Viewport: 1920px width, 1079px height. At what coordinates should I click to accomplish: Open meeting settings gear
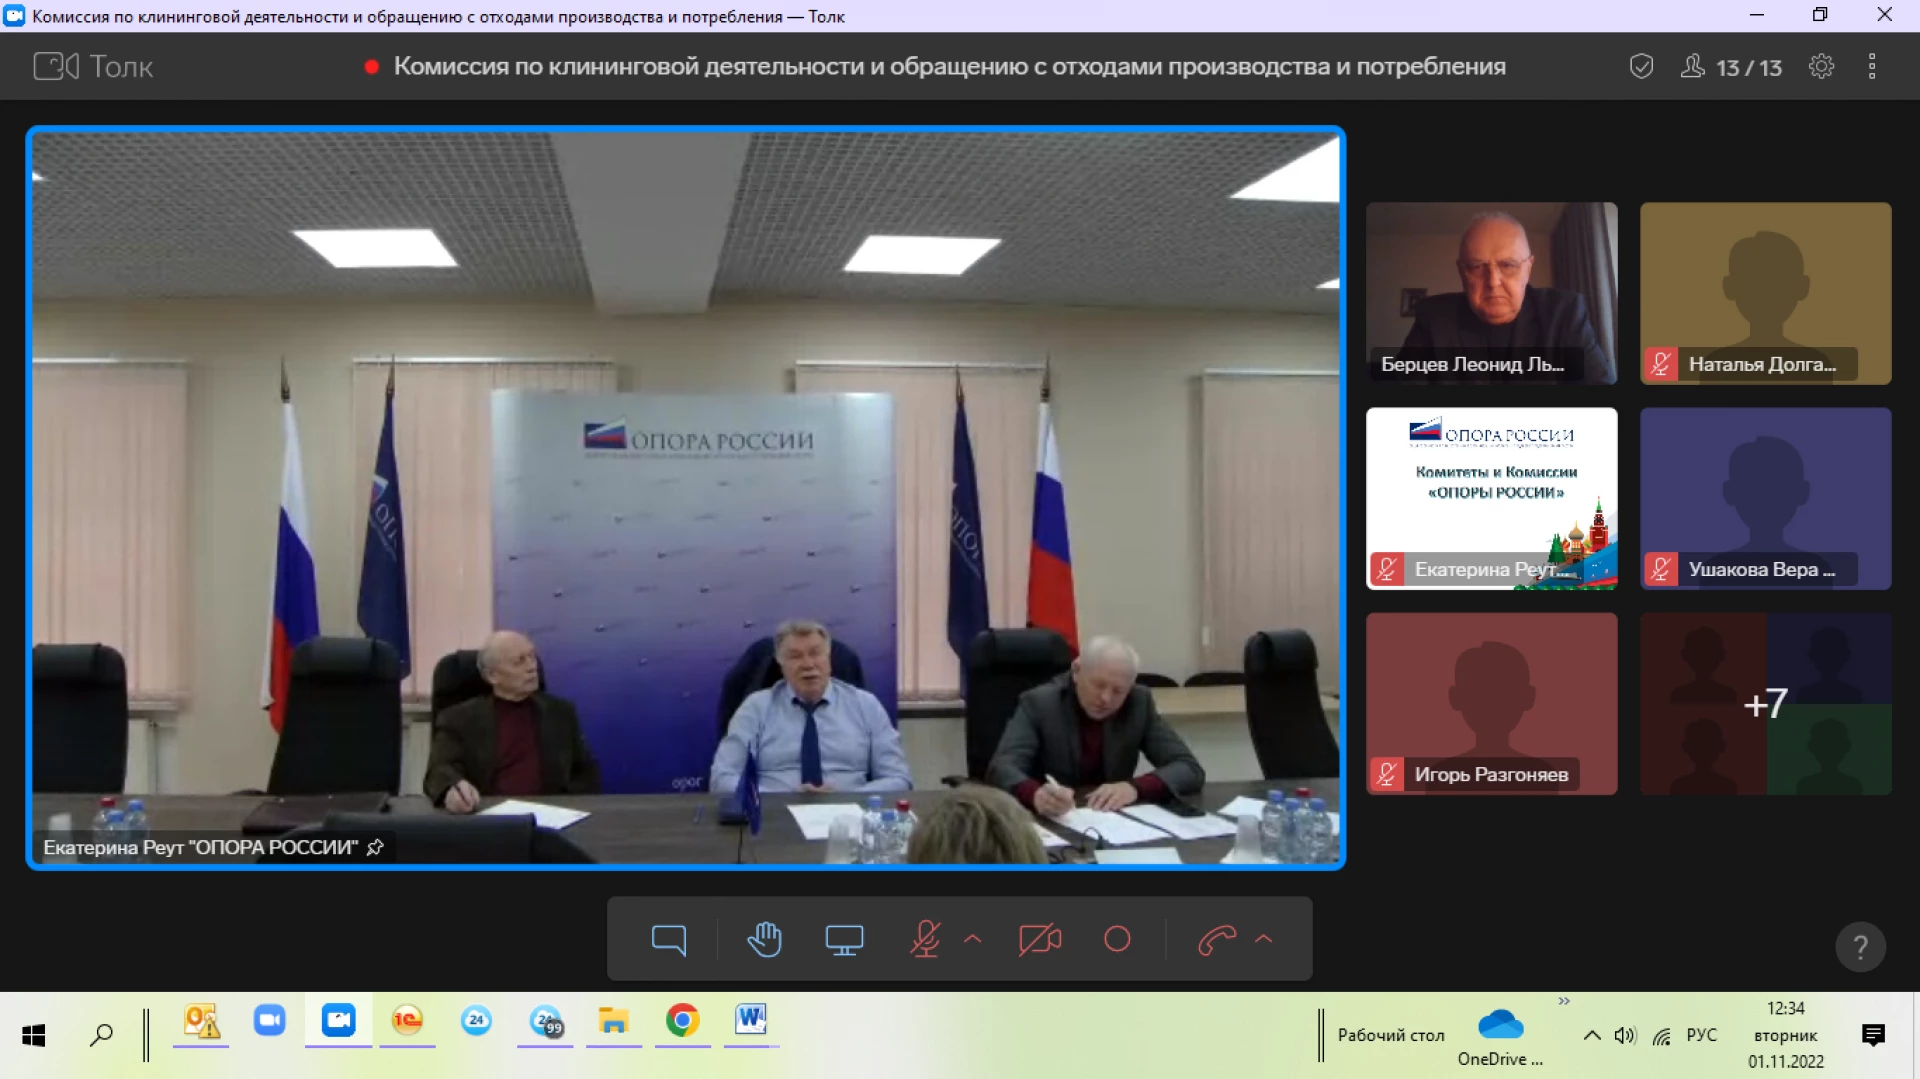(x=1821, y=66)
